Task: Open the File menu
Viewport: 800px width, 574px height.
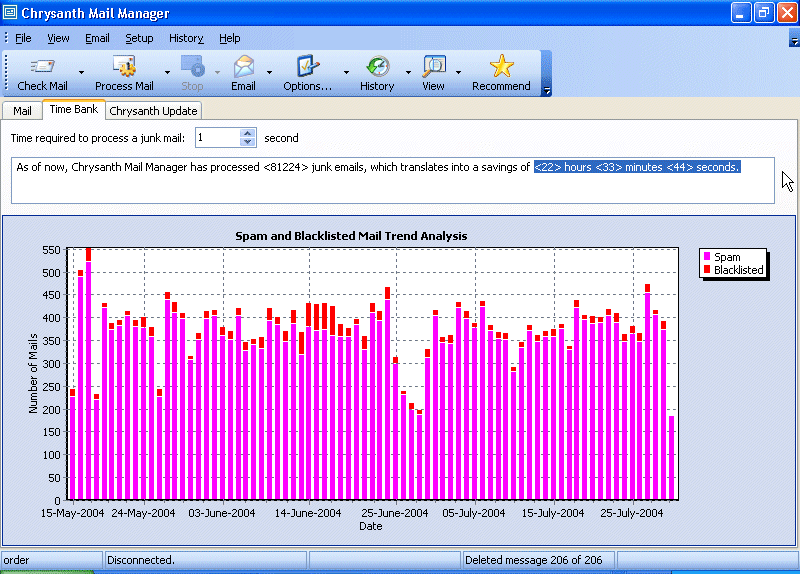Action: click(23, 38)
